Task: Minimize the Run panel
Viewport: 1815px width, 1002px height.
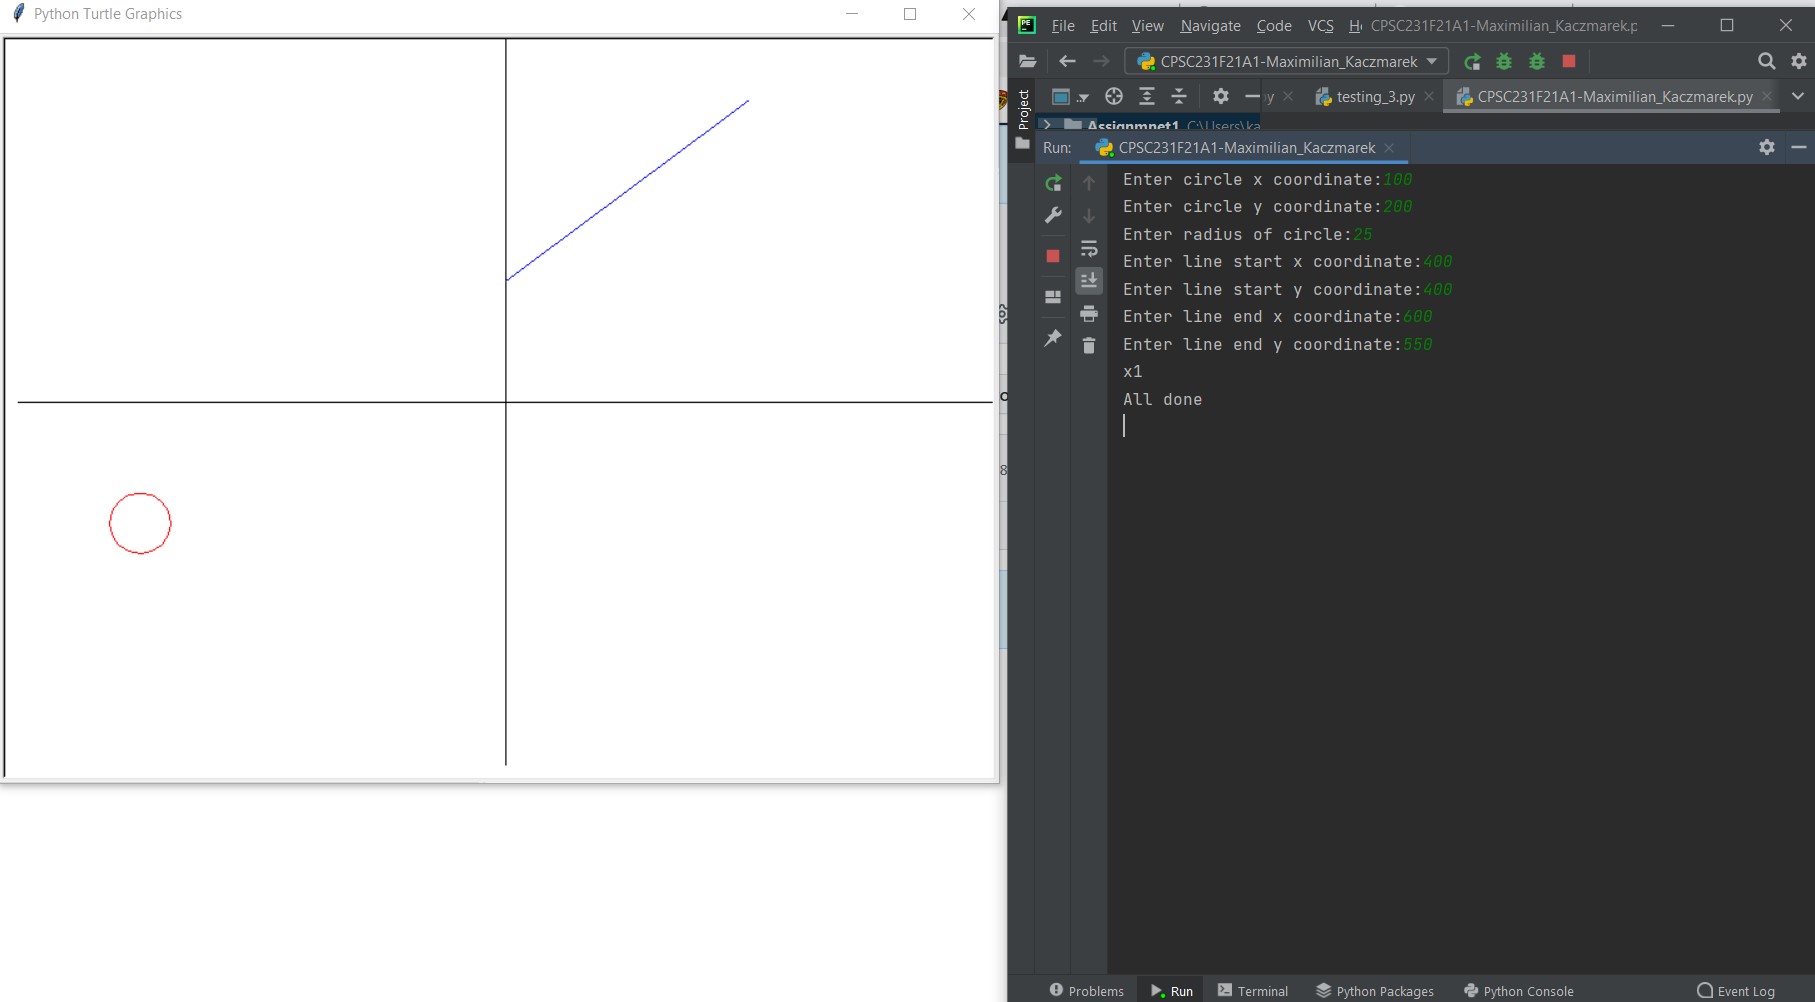Action: tap(1799, 147)
